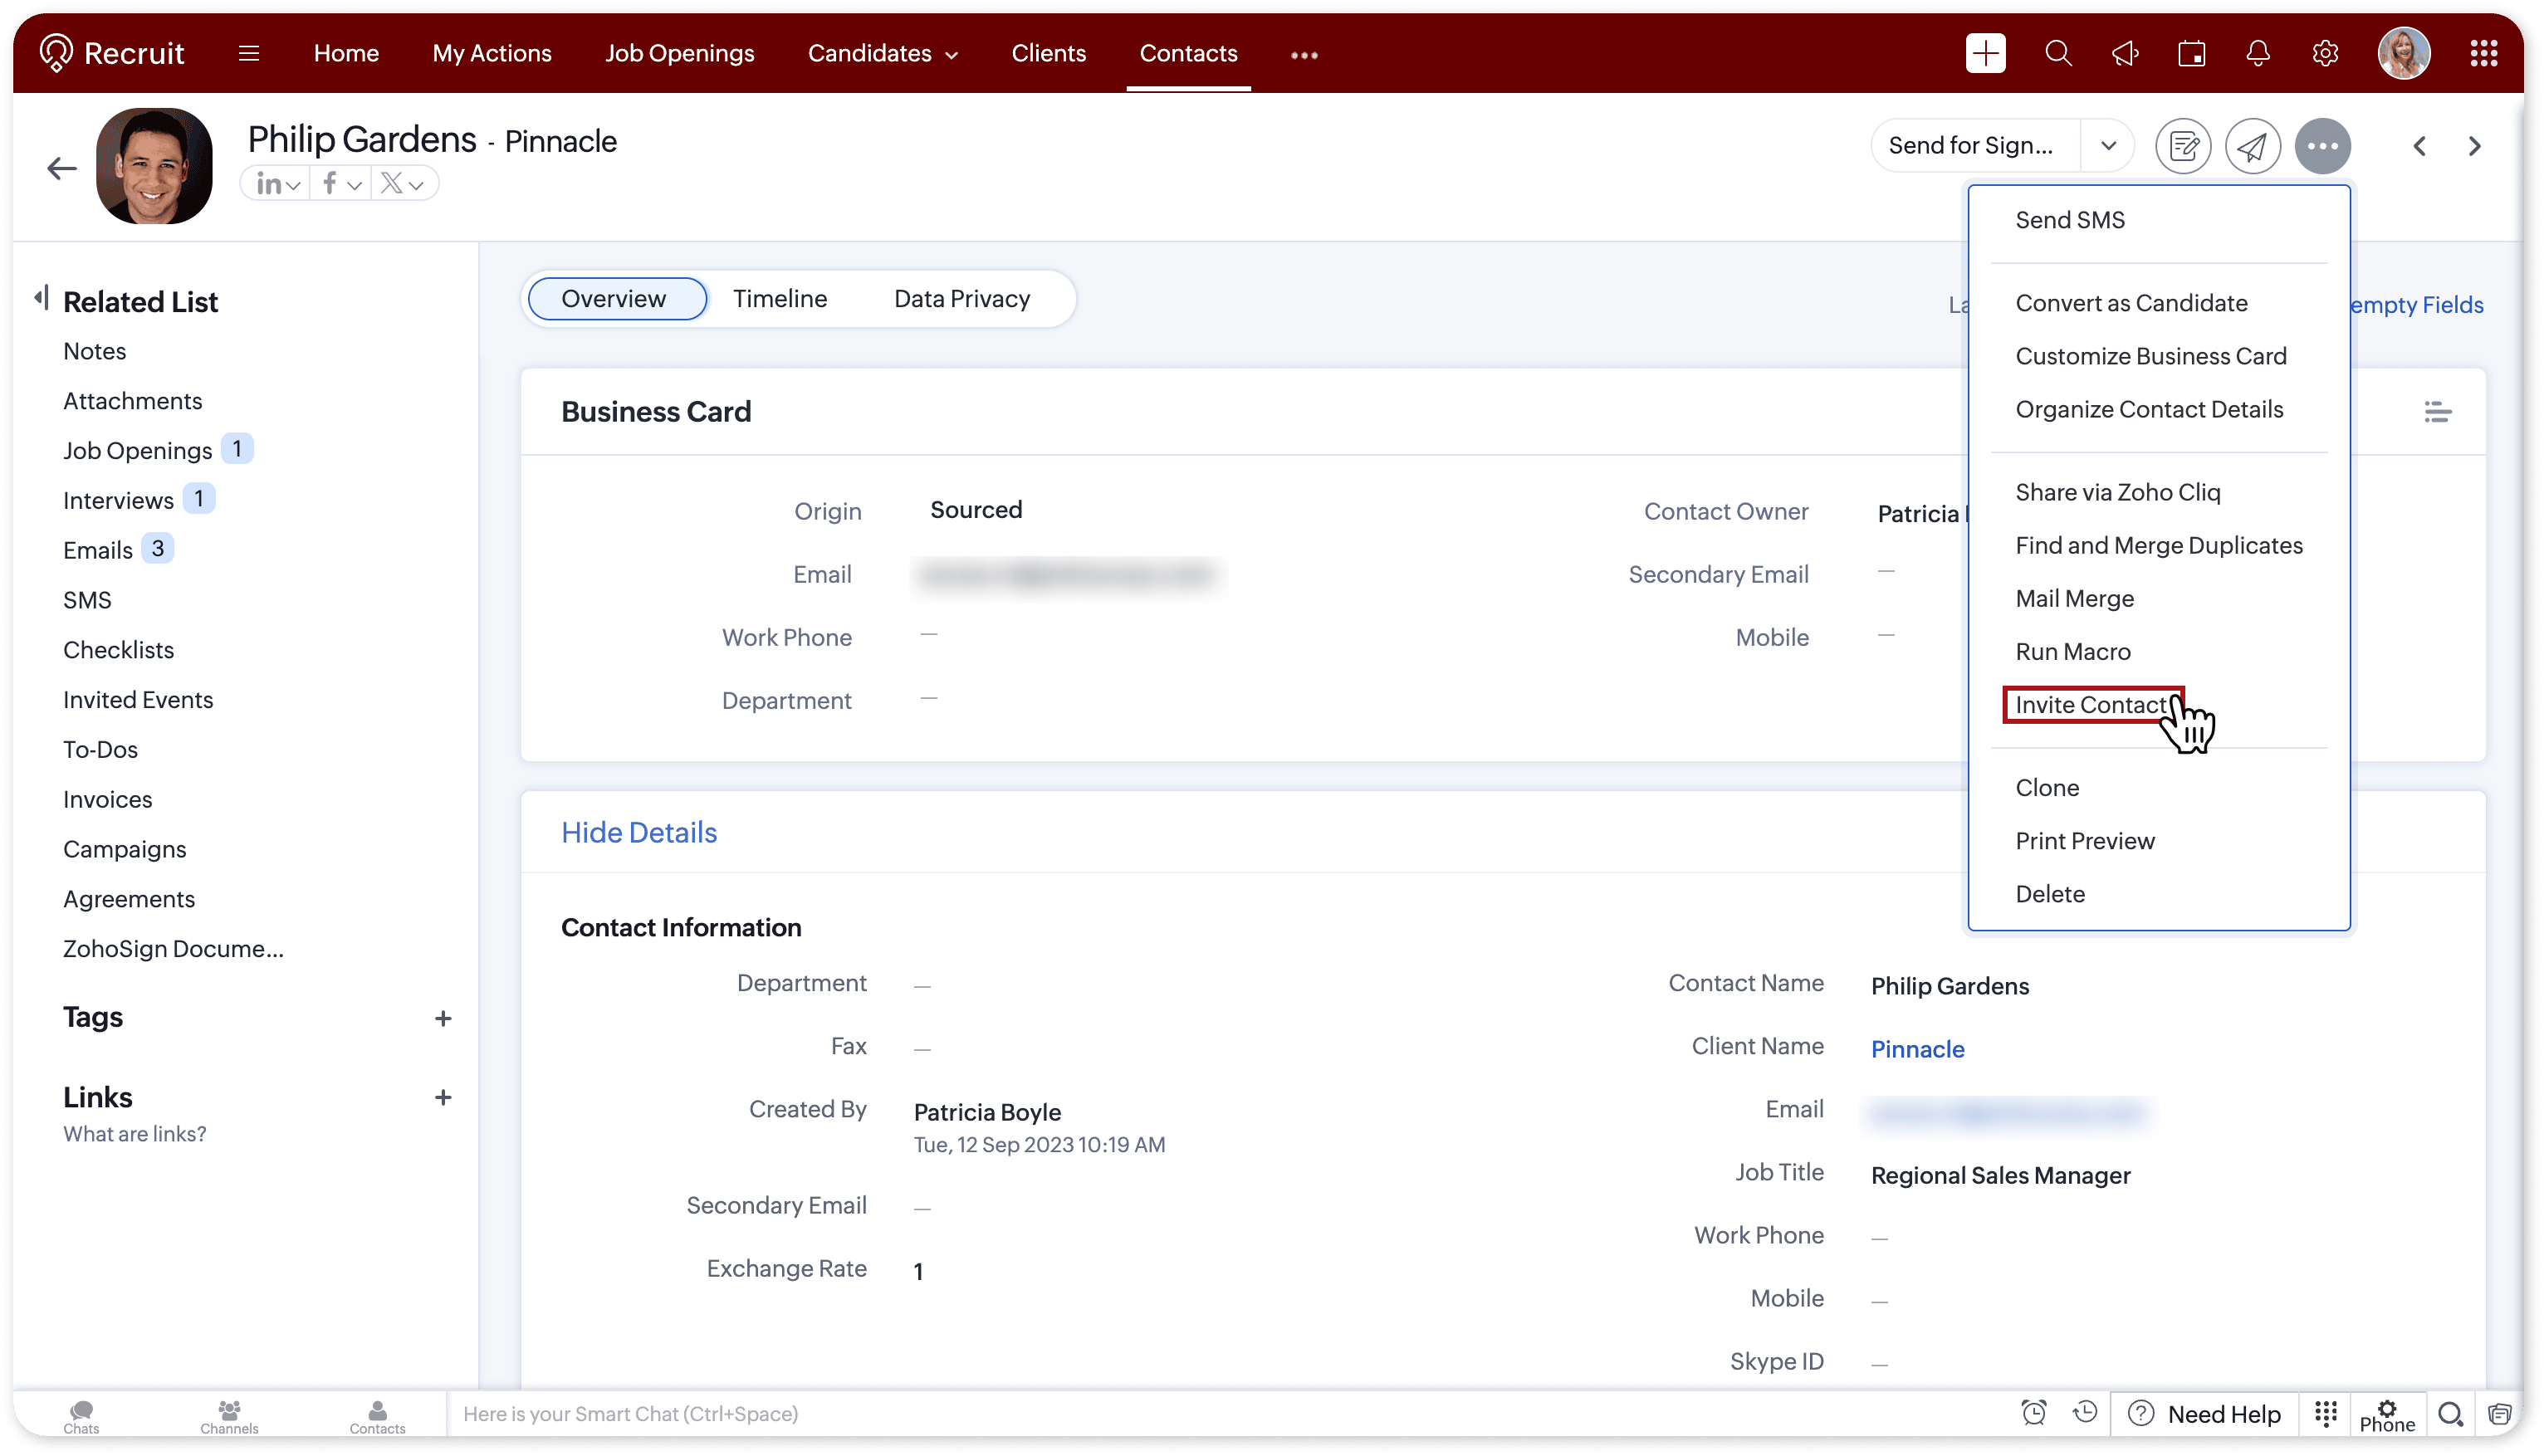Viewport: 2544px width, 1456px height.
Task: Click the plus quick-create icon in the top bar
Action: click(1985, 53)
